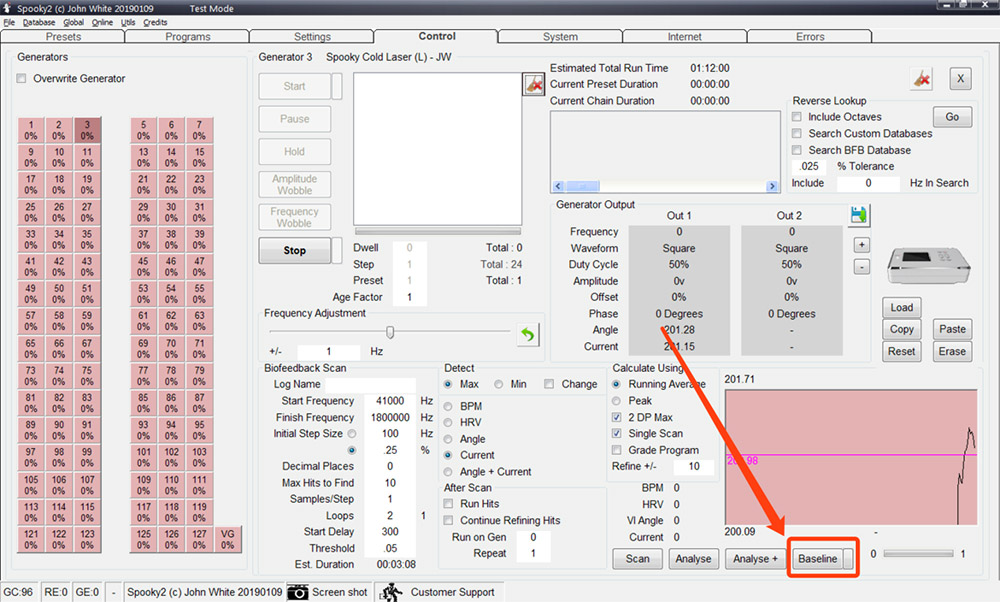Switch to the Programs tab
Viewport: 1000px width, 602px height.
point(188,35)
